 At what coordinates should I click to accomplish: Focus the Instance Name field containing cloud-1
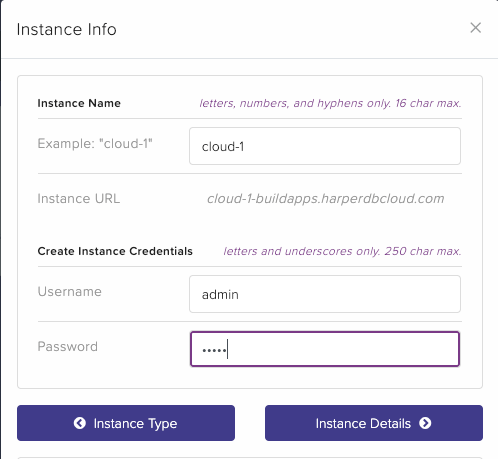[325, 146]
